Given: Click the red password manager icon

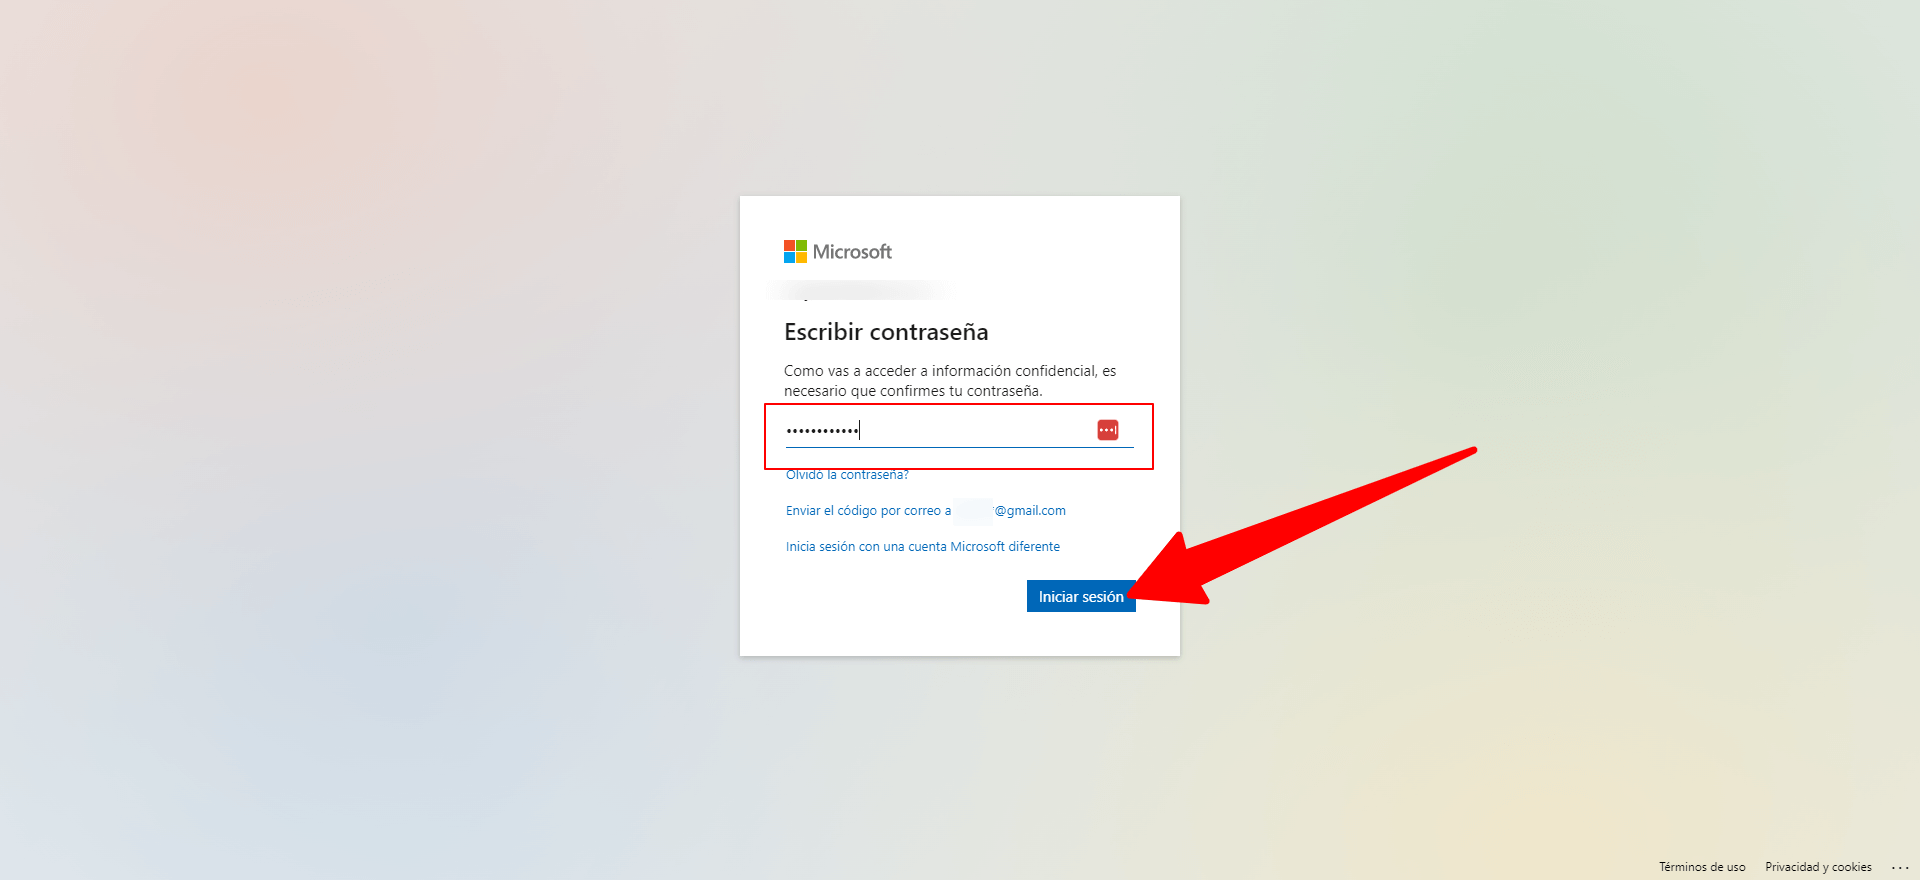Looking at the screenshot, I should 1107,430.
